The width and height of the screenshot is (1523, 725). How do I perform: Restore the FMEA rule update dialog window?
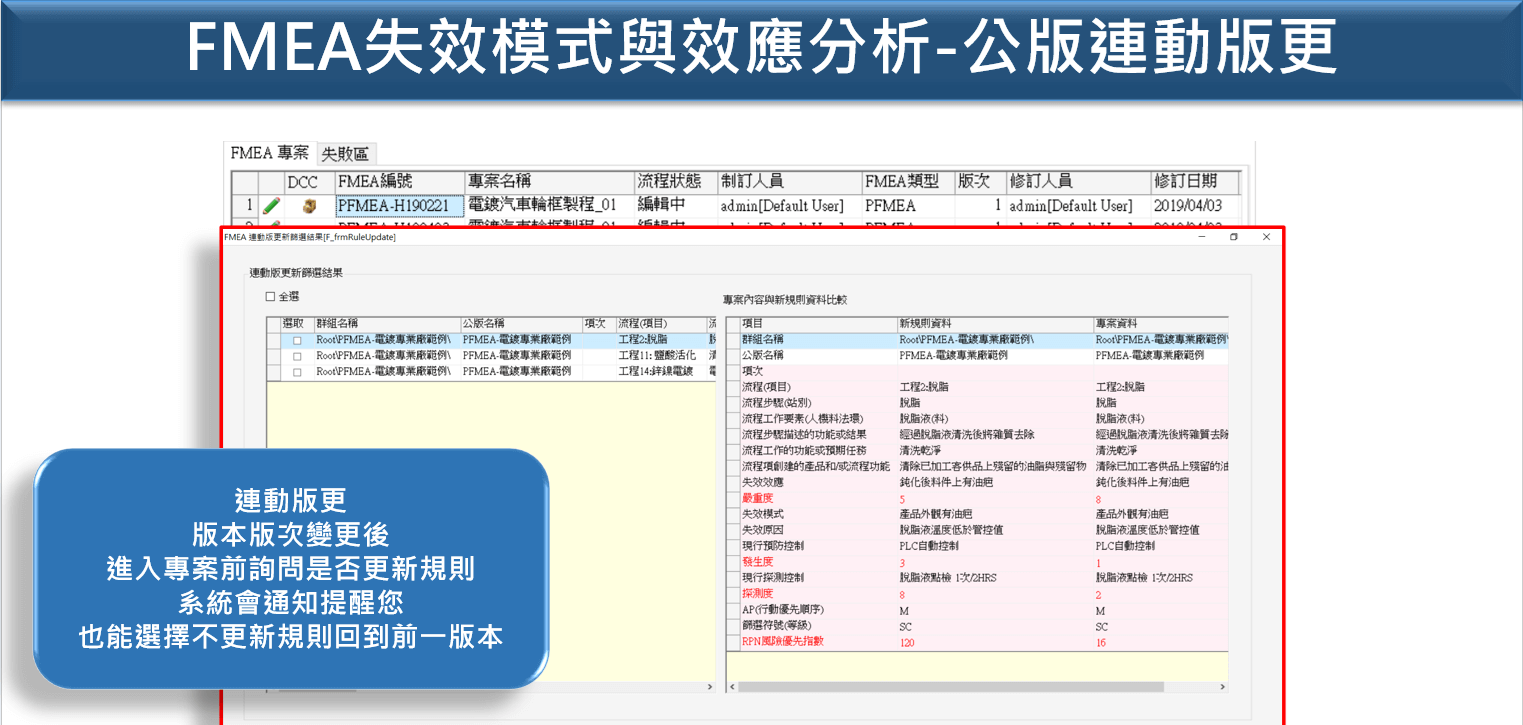click(1234, 237)
